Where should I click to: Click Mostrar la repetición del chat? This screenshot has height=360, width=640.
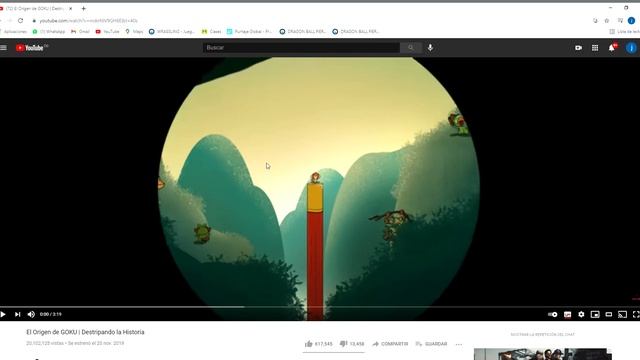coord(542,334)
